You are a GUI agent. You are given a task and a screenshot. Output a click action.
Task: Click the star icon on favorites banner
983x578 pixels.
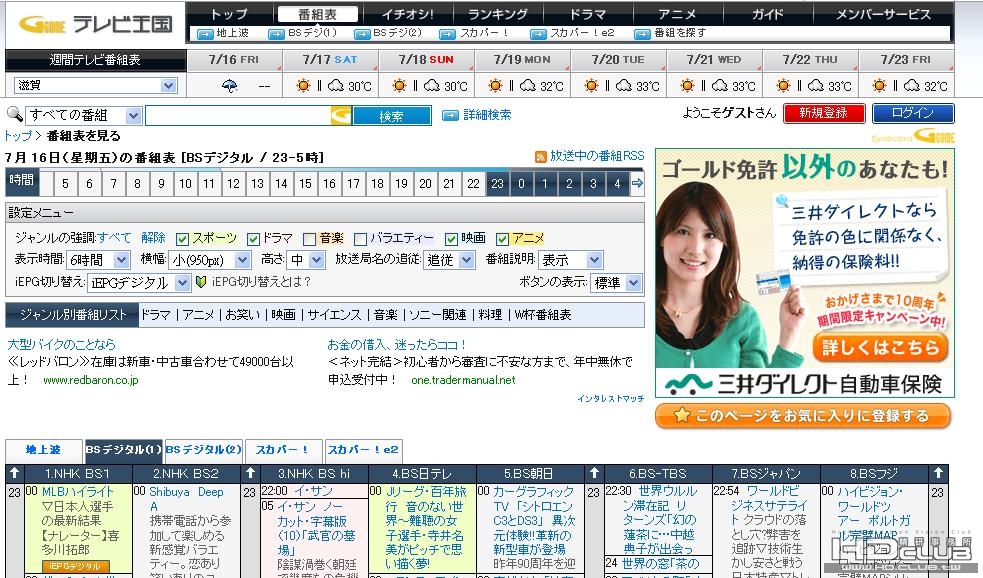[682, 415]
